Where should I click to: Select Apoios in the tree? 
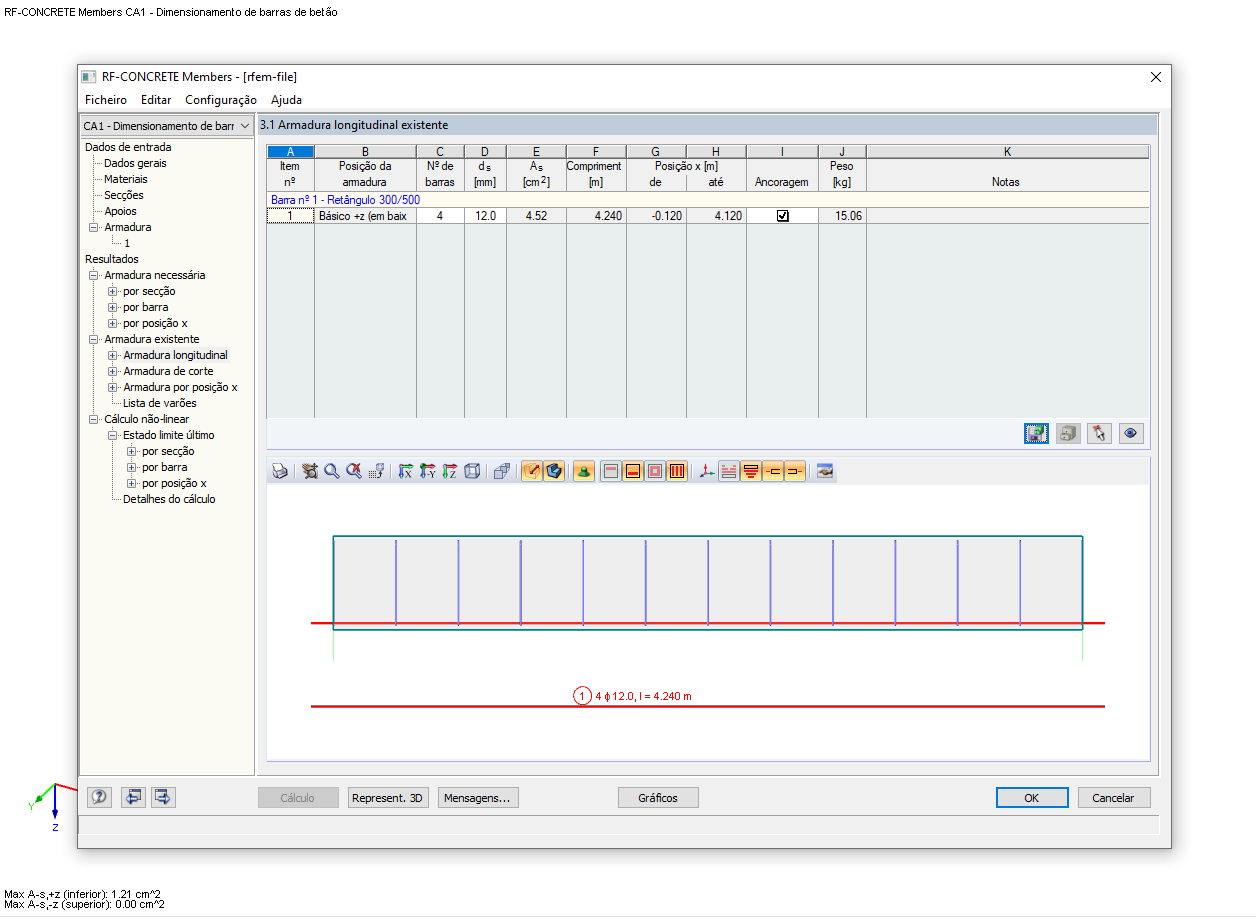coord(121,211)
